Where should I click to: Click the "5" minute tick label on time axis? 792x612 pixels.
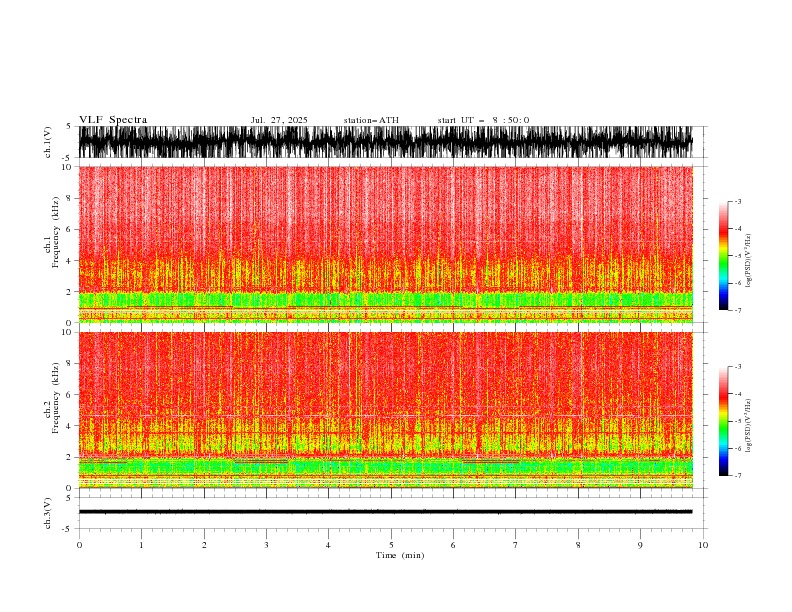pyautogui.click(x=391, y=545)
